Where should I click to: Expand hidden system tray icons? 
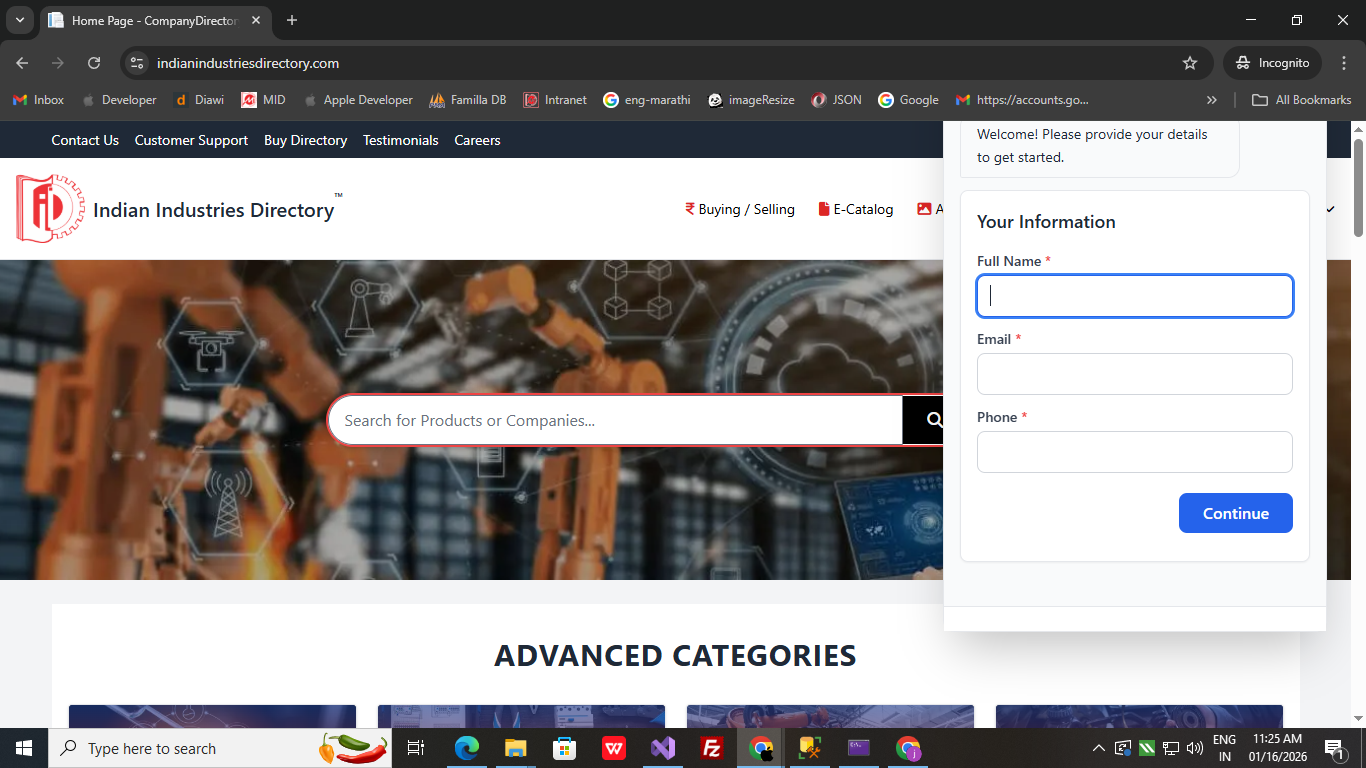point(1098,748)
